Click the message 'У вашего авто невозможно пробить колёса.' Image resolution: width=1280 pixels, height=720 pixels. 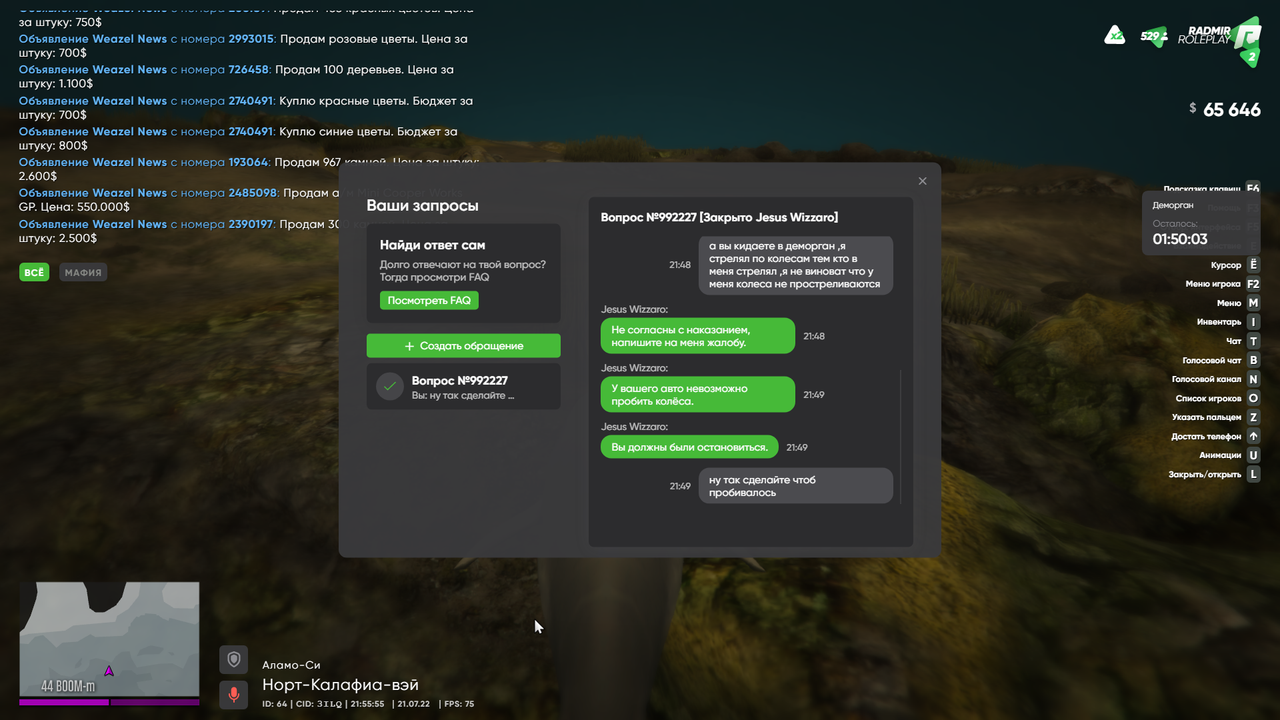[x=698, y=394]
